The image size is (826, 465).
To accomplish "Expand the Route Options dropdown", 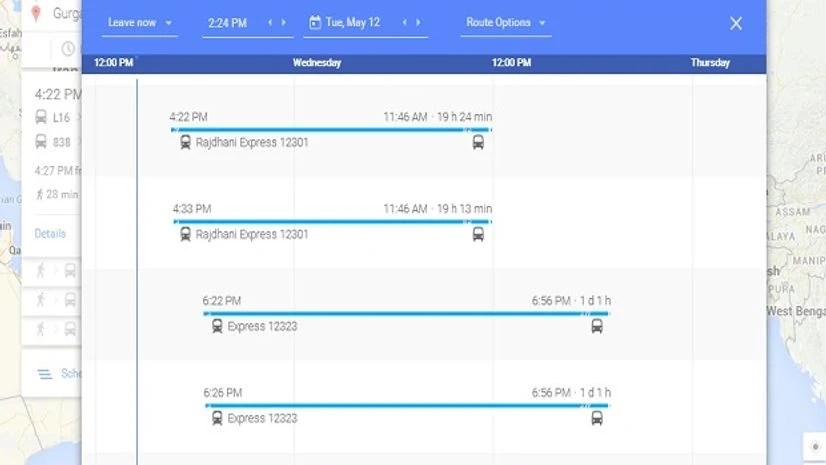I will coord(506,23).
